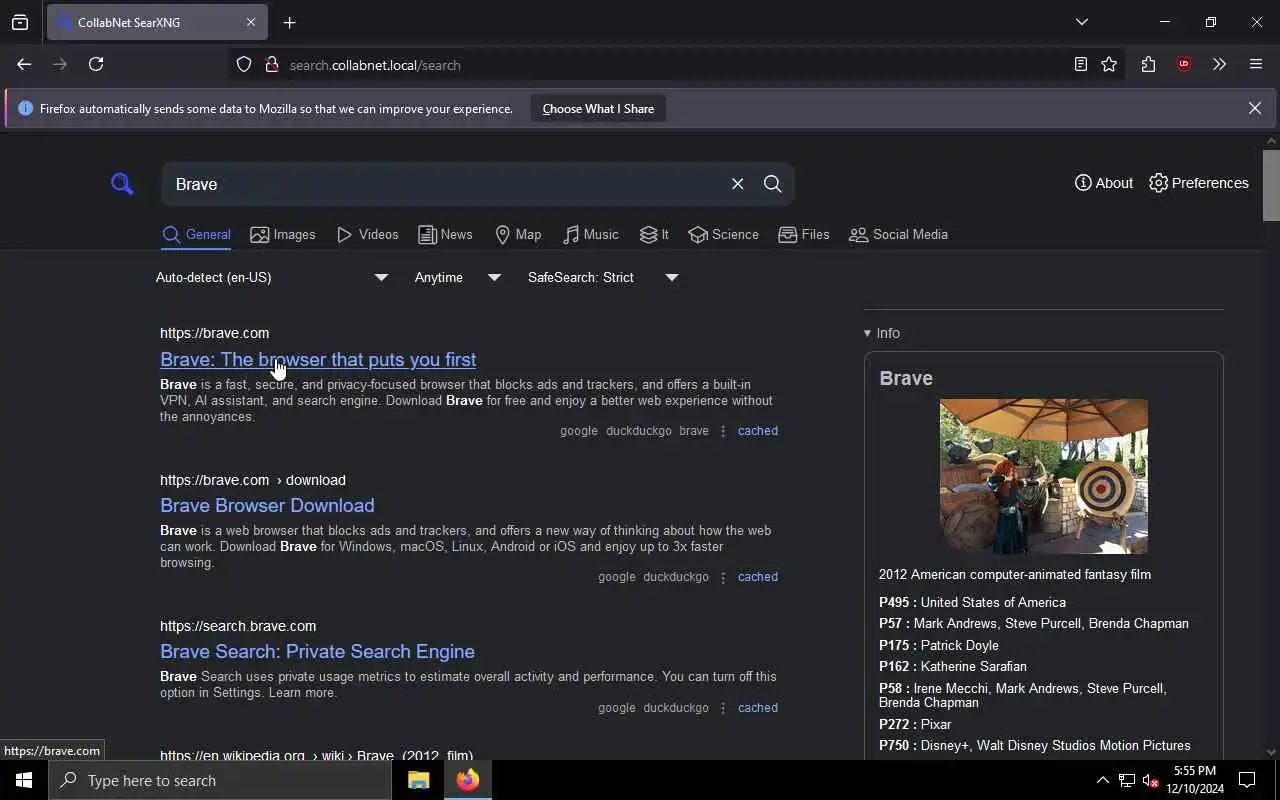Go back to previous page
This screenshot has width=1280, height=800.
coord(24,64)
